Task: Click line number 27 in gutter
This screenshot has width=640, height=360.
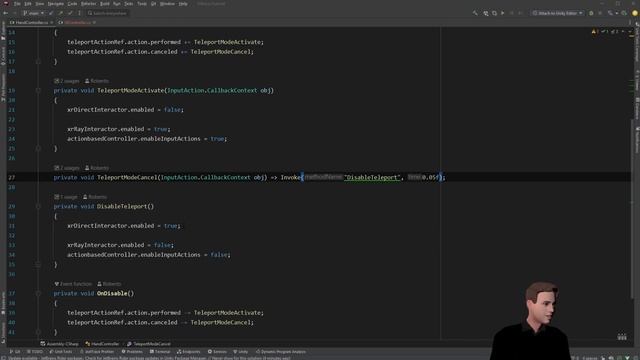Action: [11, 178]
